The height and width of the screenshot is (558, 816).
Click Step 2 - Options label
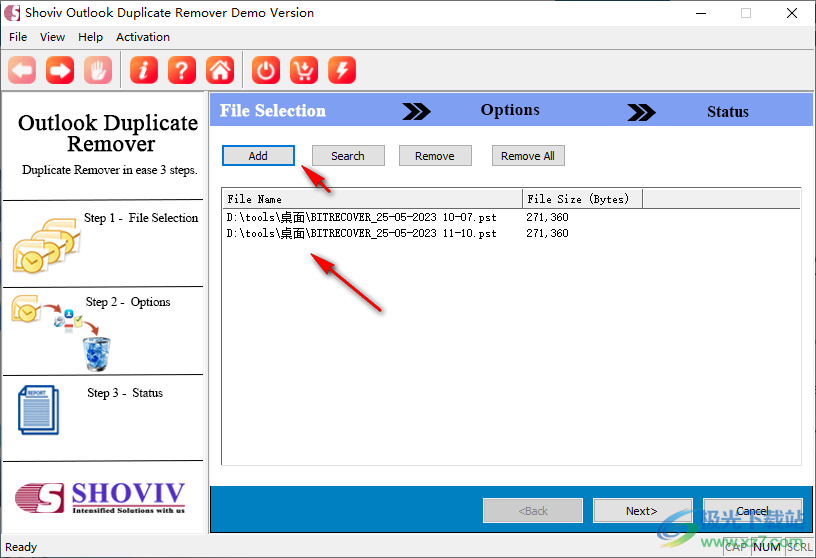click(128, 302)
